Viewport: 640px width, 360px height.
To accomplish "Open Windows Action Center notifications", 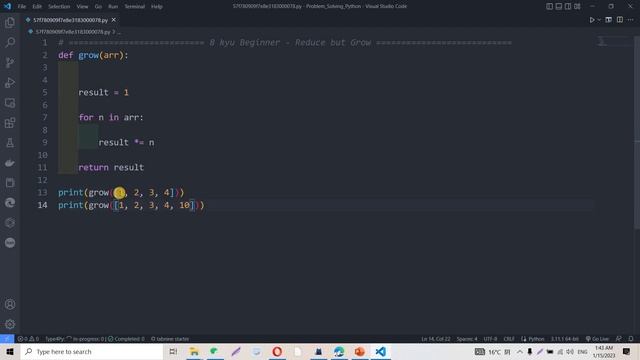I will pos(627,351).
